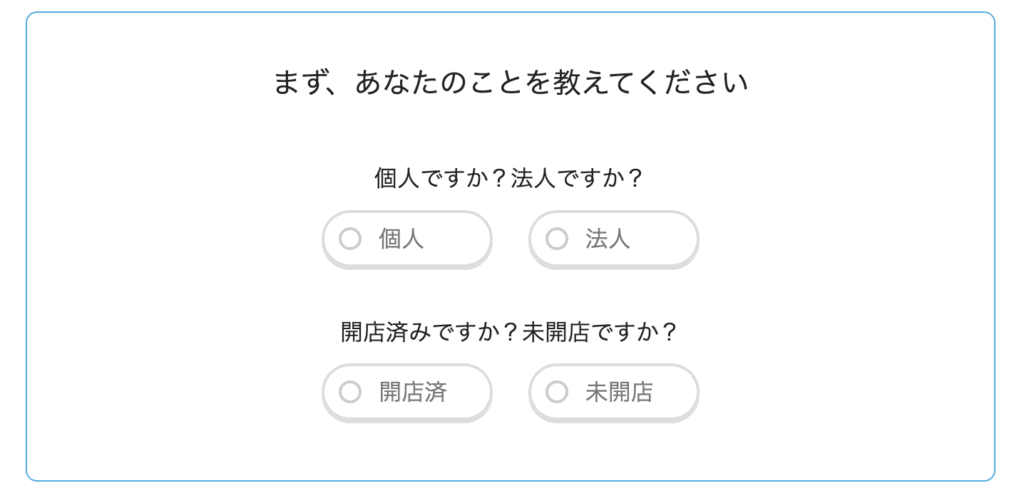Select the 未開店 radio circle
This screenshot has width=1024, height=503.
[x=557, y=392]
